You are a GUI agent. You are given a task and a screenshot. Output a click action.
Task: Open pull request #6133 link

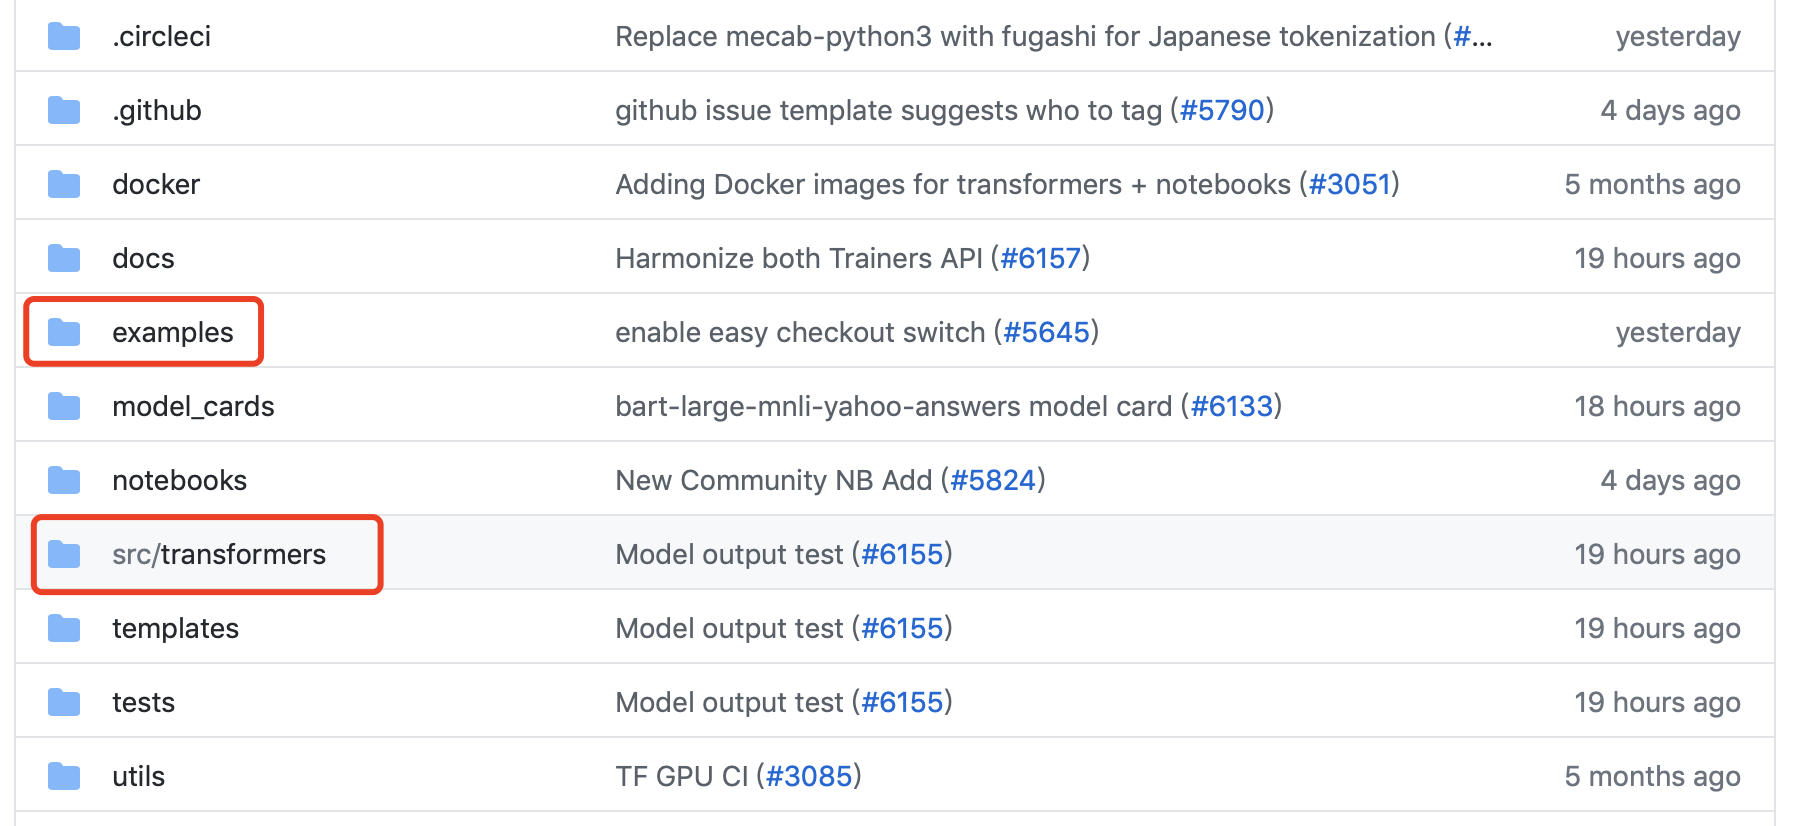[x=1232, y=407]
